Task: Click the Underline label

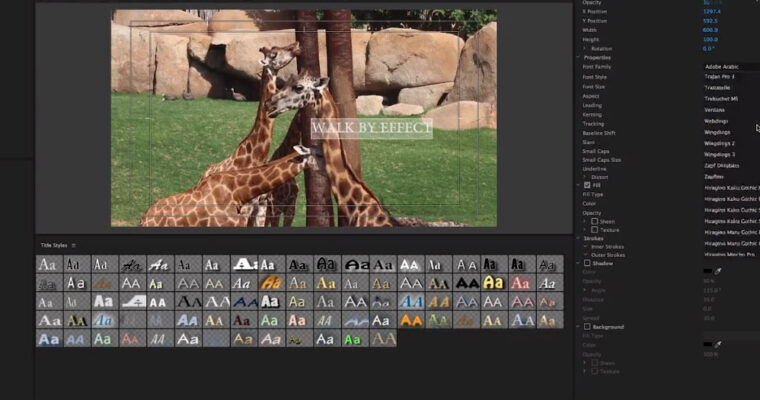Action: (x=594, y=169)
